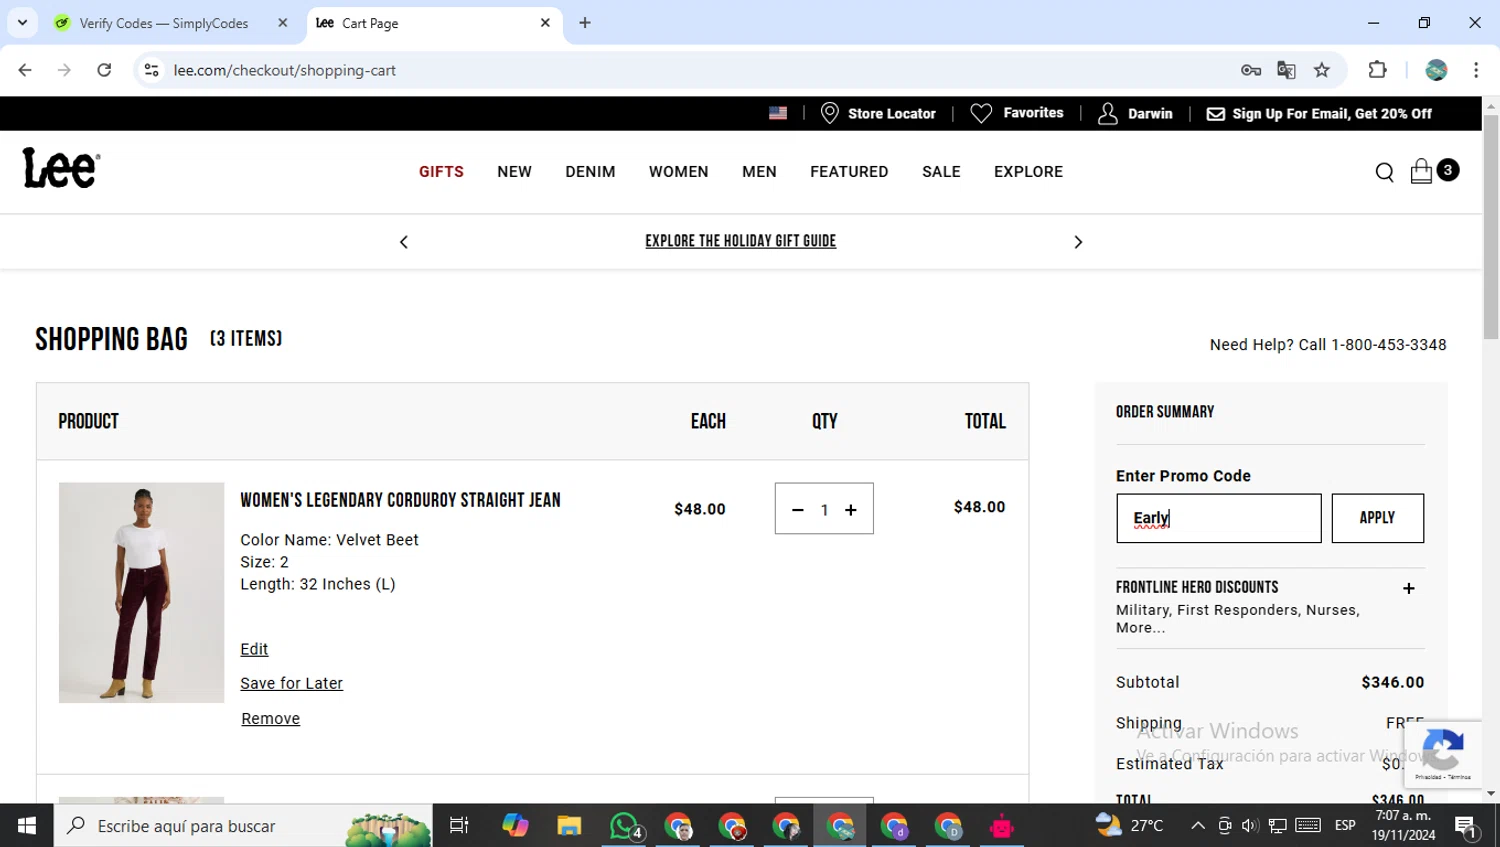Show next promo banner arrow

coord(1078,242)
